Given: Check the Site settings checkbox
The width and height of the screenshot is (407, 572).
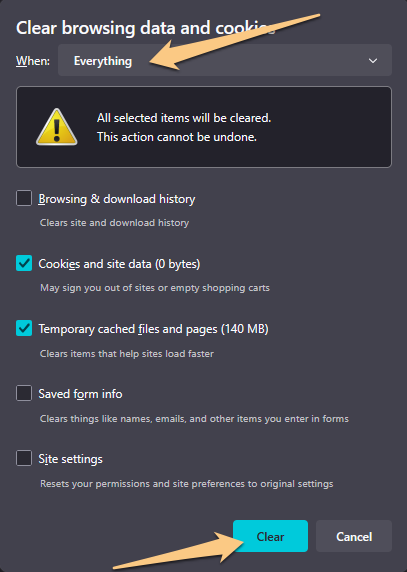Looking at the screenshot, I should (24, 459).
